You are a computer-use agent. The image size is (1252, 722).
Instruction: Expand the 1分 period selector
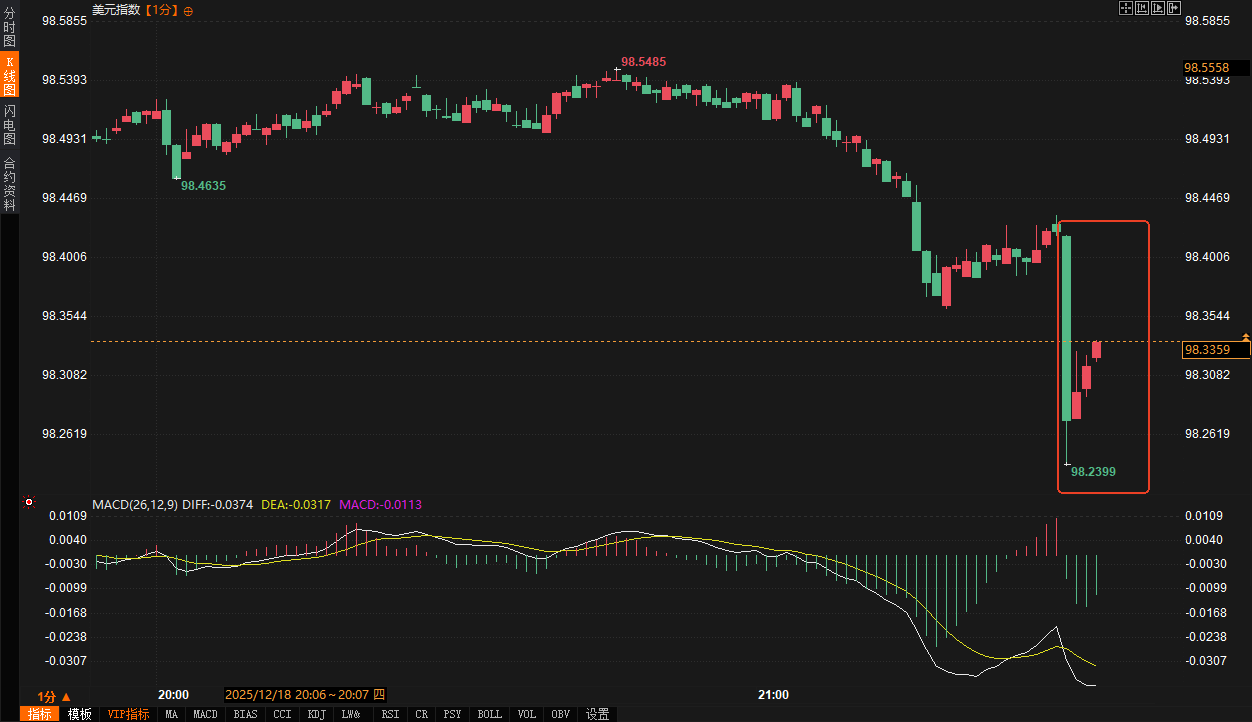(x=55, y=696)
